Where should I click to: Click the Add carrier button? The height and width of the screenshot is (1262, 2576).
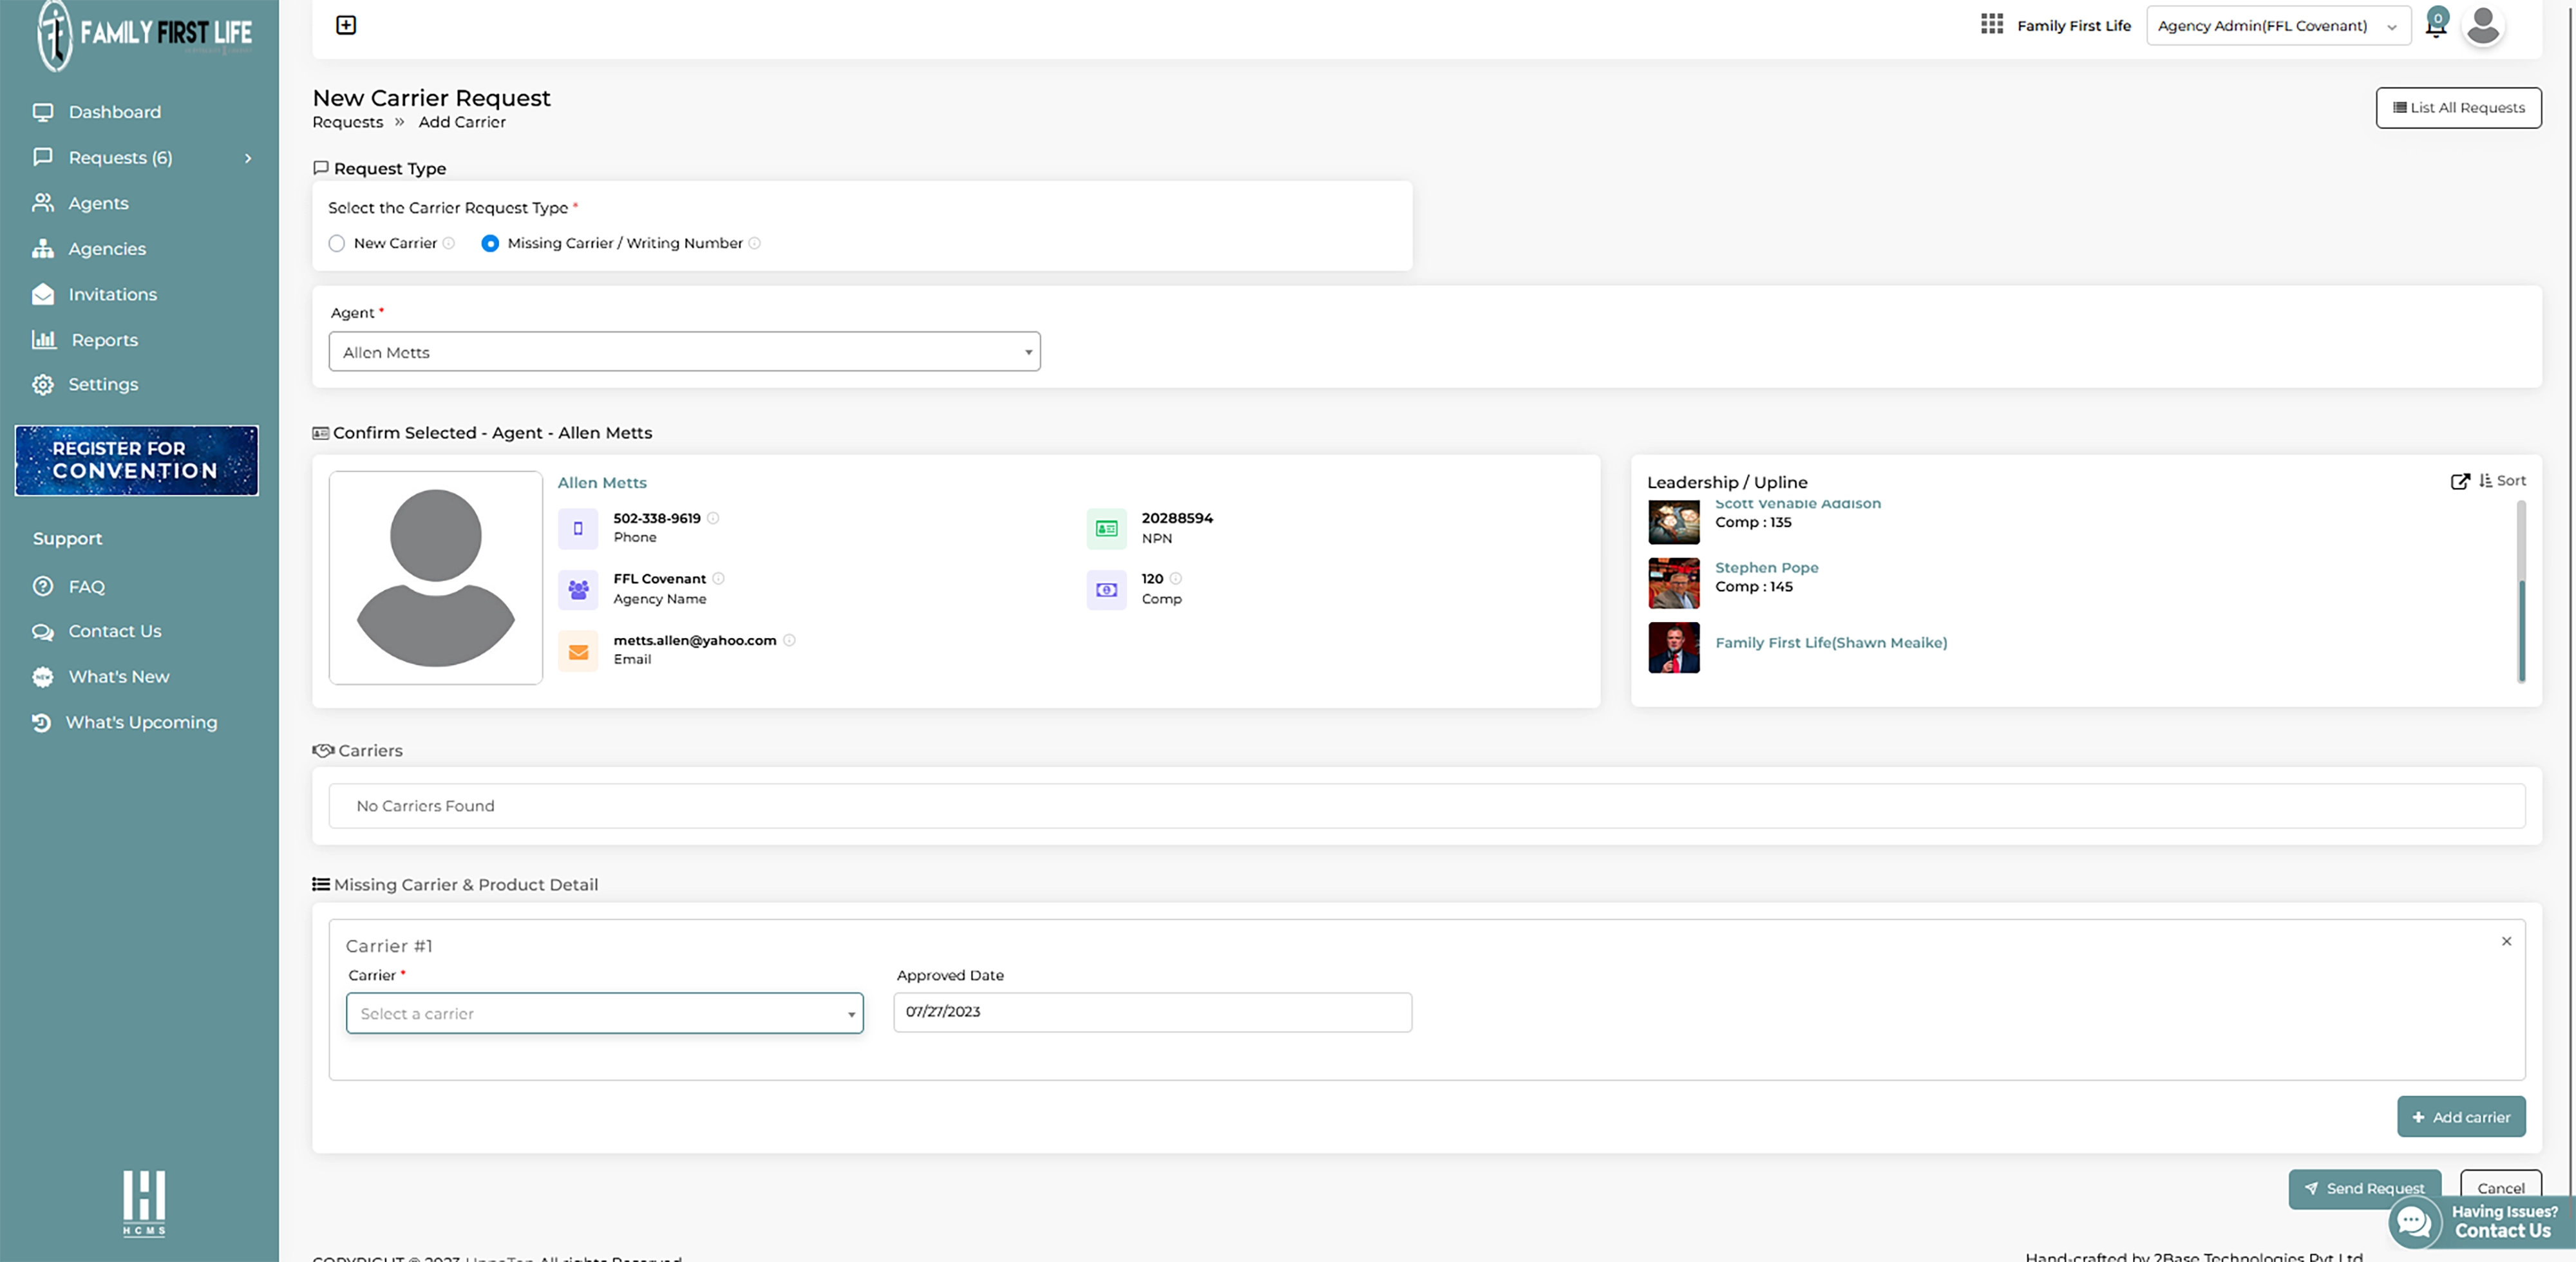click(2461, 1117)
